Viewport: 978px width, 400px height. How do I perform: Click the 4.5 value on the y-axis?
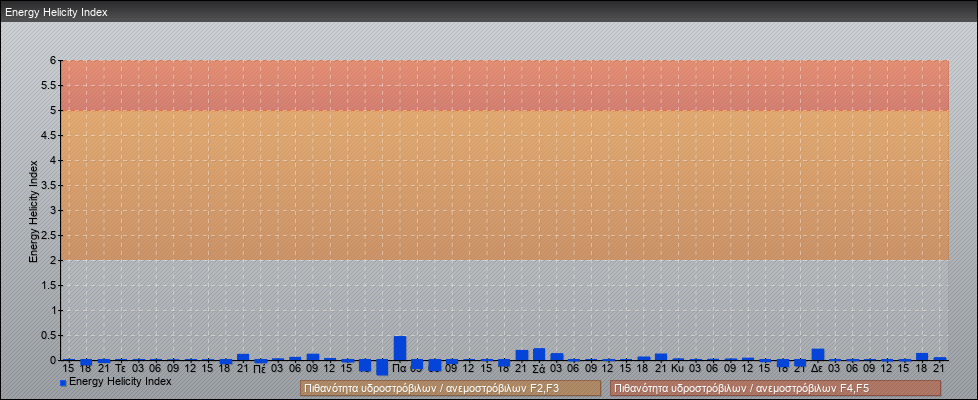[x=49, y=135]
